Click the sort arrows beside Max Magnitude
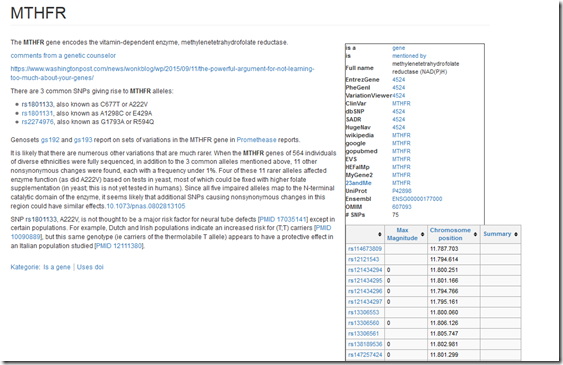Viewport: 563px width, 365px height. (x=422, y=234)
